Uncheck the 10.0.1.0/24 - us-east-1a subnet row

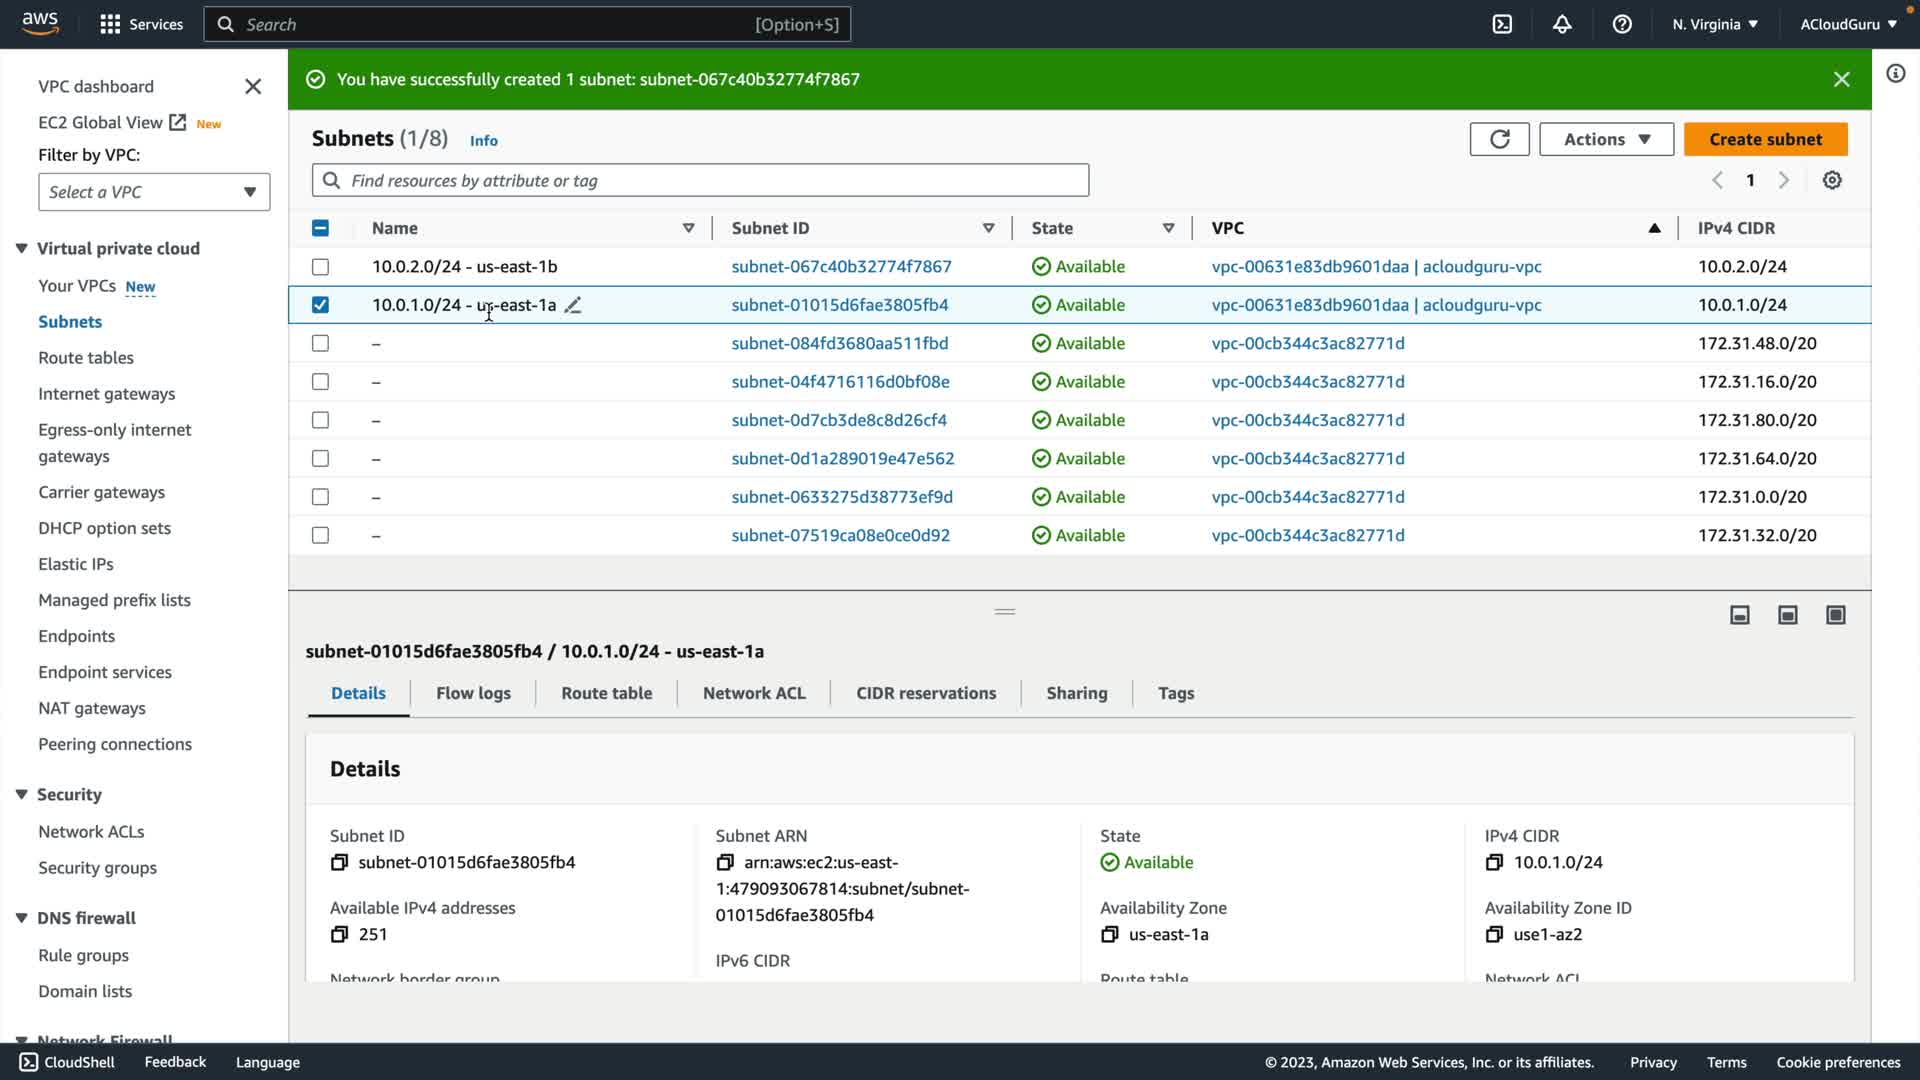320,305
